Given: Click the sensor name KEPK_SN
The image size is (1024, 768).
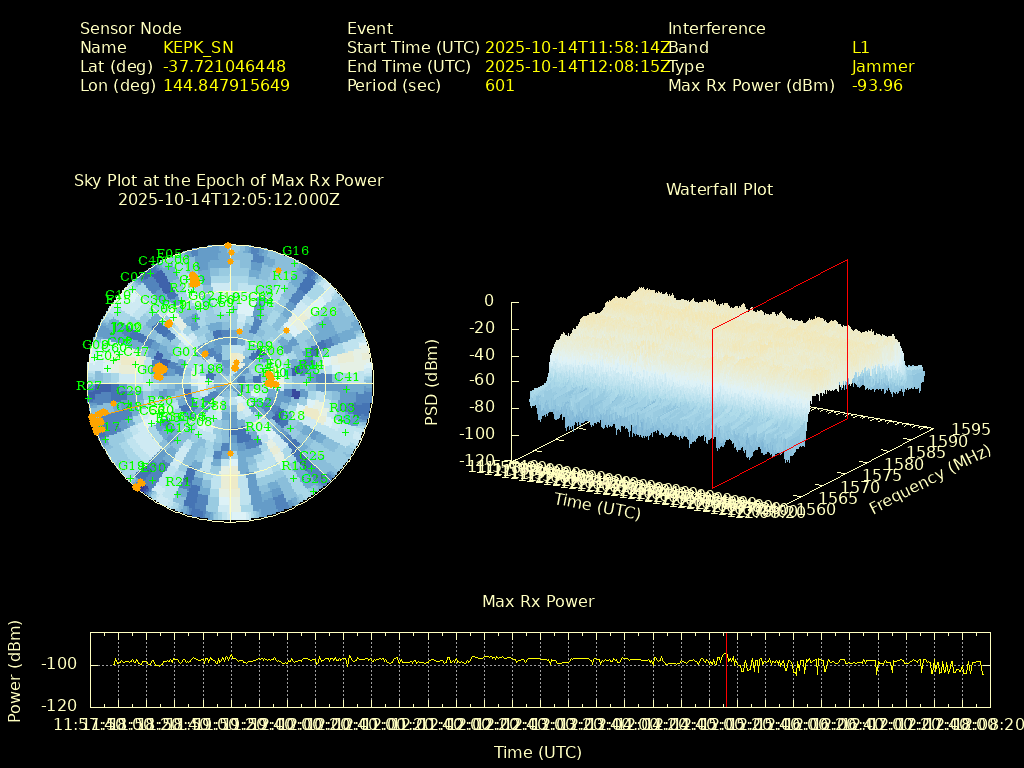Looking at the screenshot, I should coord(197,47).
